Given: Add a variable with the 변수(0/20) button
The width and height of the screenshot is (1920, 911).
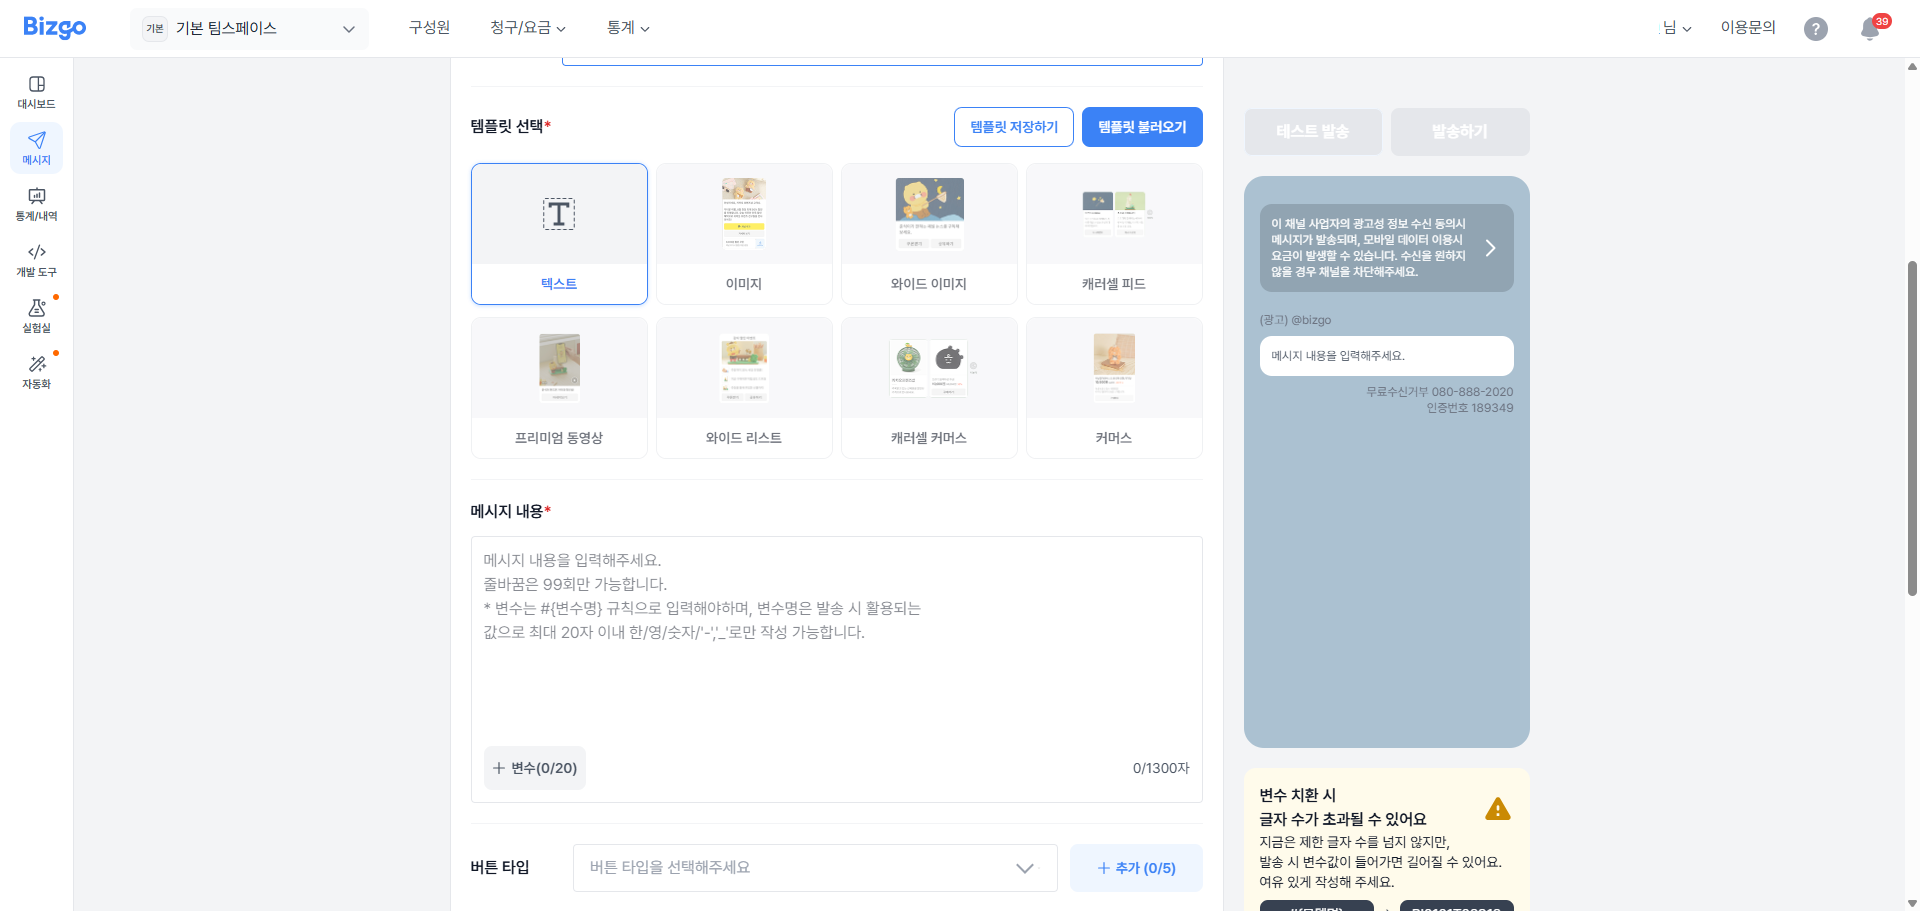Looking at the screenshot, I should coord(534,767).
